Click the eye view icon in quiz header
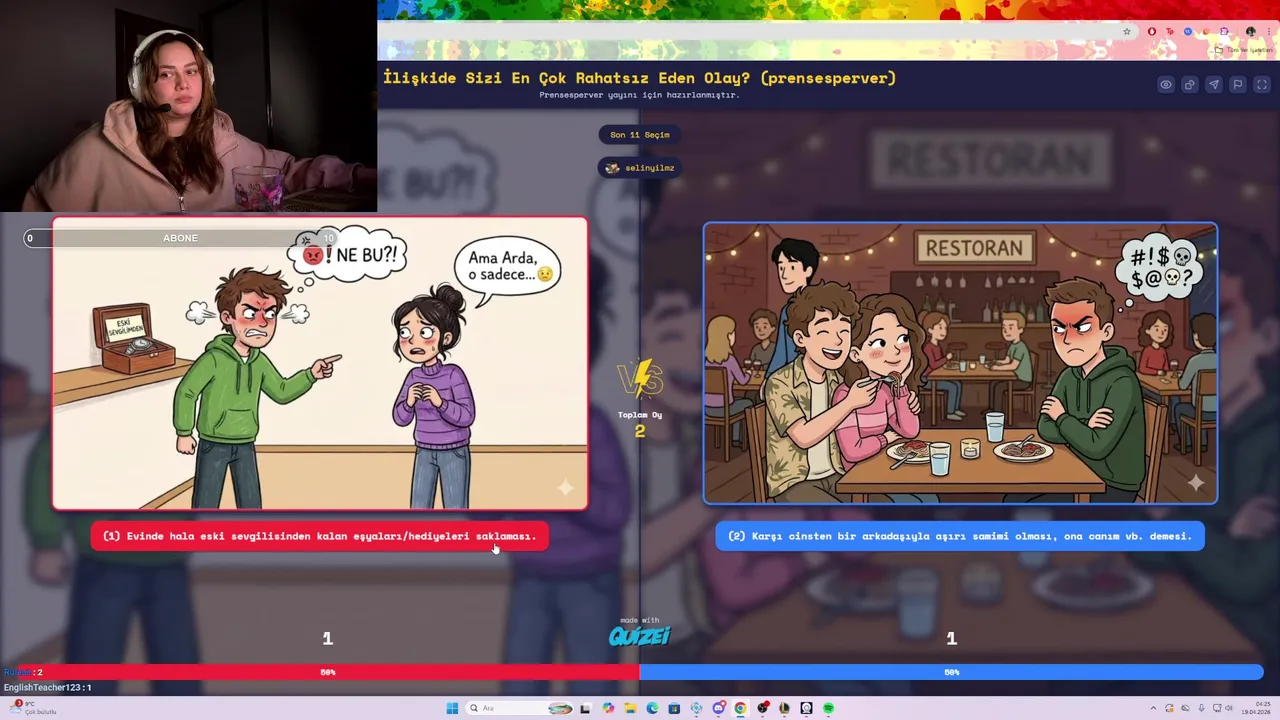The width and height of the screenshot is (1280, 720). pos(1166,85)
